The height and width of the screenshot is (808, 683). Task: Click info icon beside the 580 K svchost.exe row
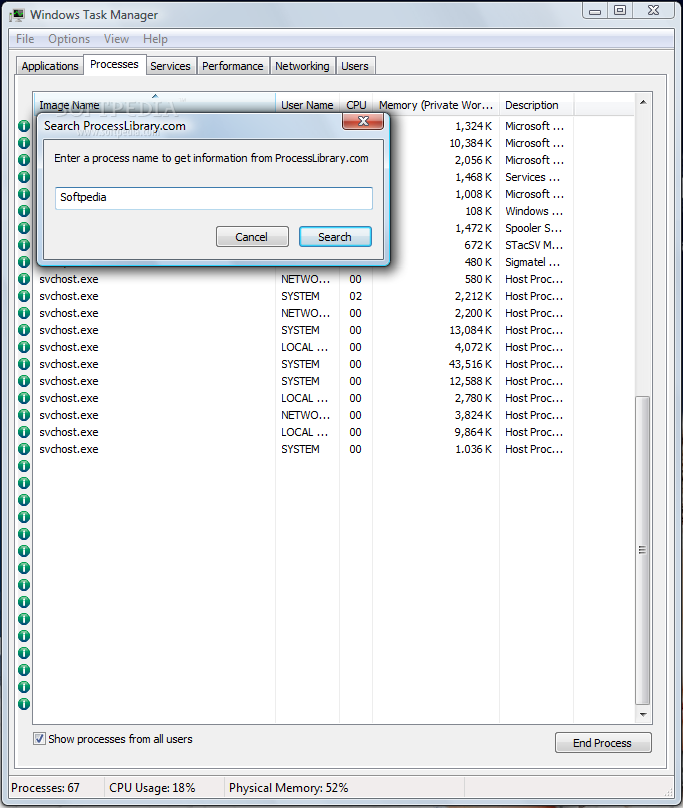(x=24, y=279)
